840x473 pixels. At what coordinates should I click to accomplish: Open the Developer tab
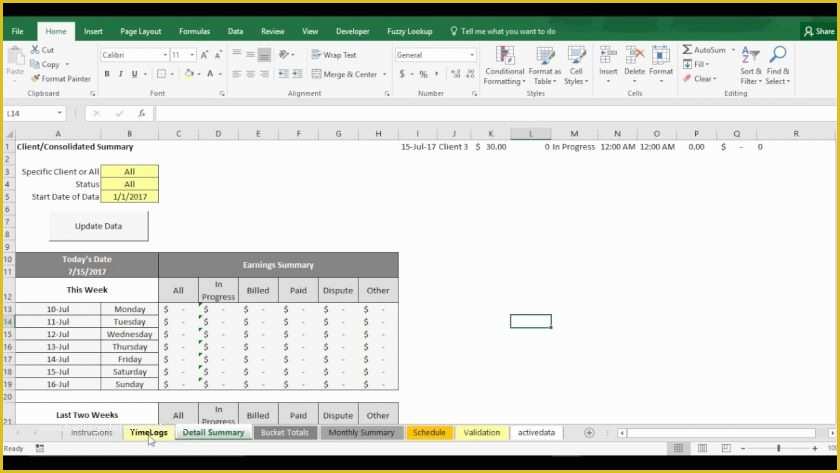coord(352,31)
